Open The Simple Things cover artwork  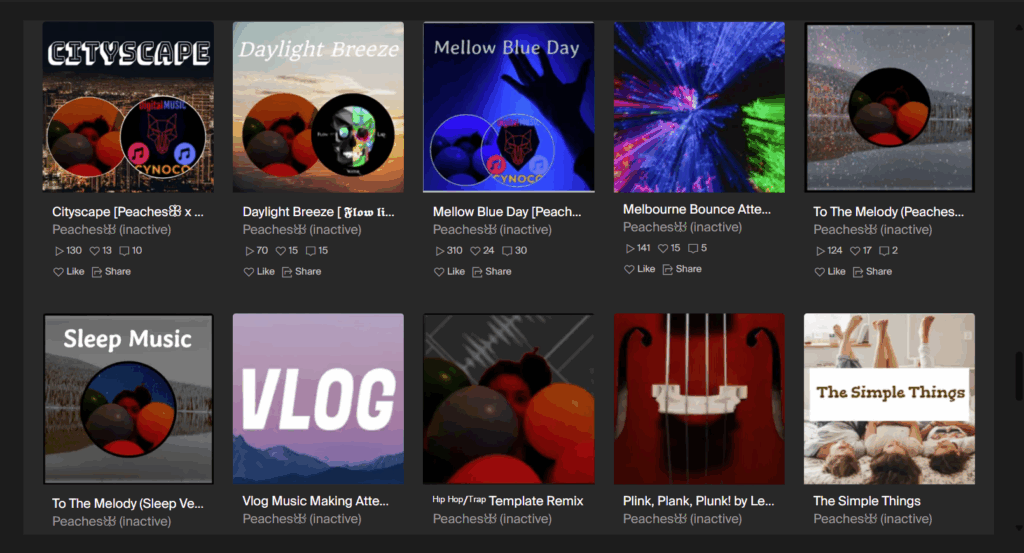(889, 399)
